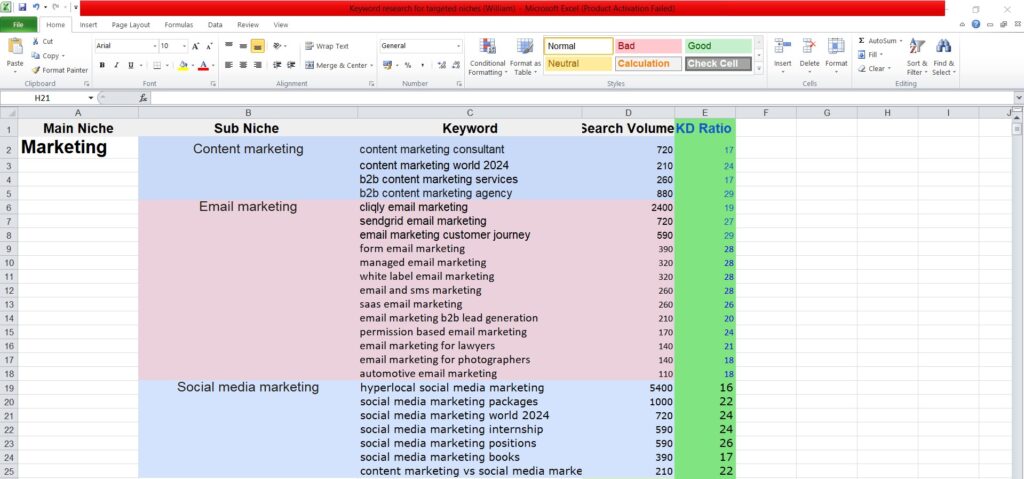Click Increase Decimal icon
Image resolution: width=1024 pixels, height=479 pixels.
441,65
